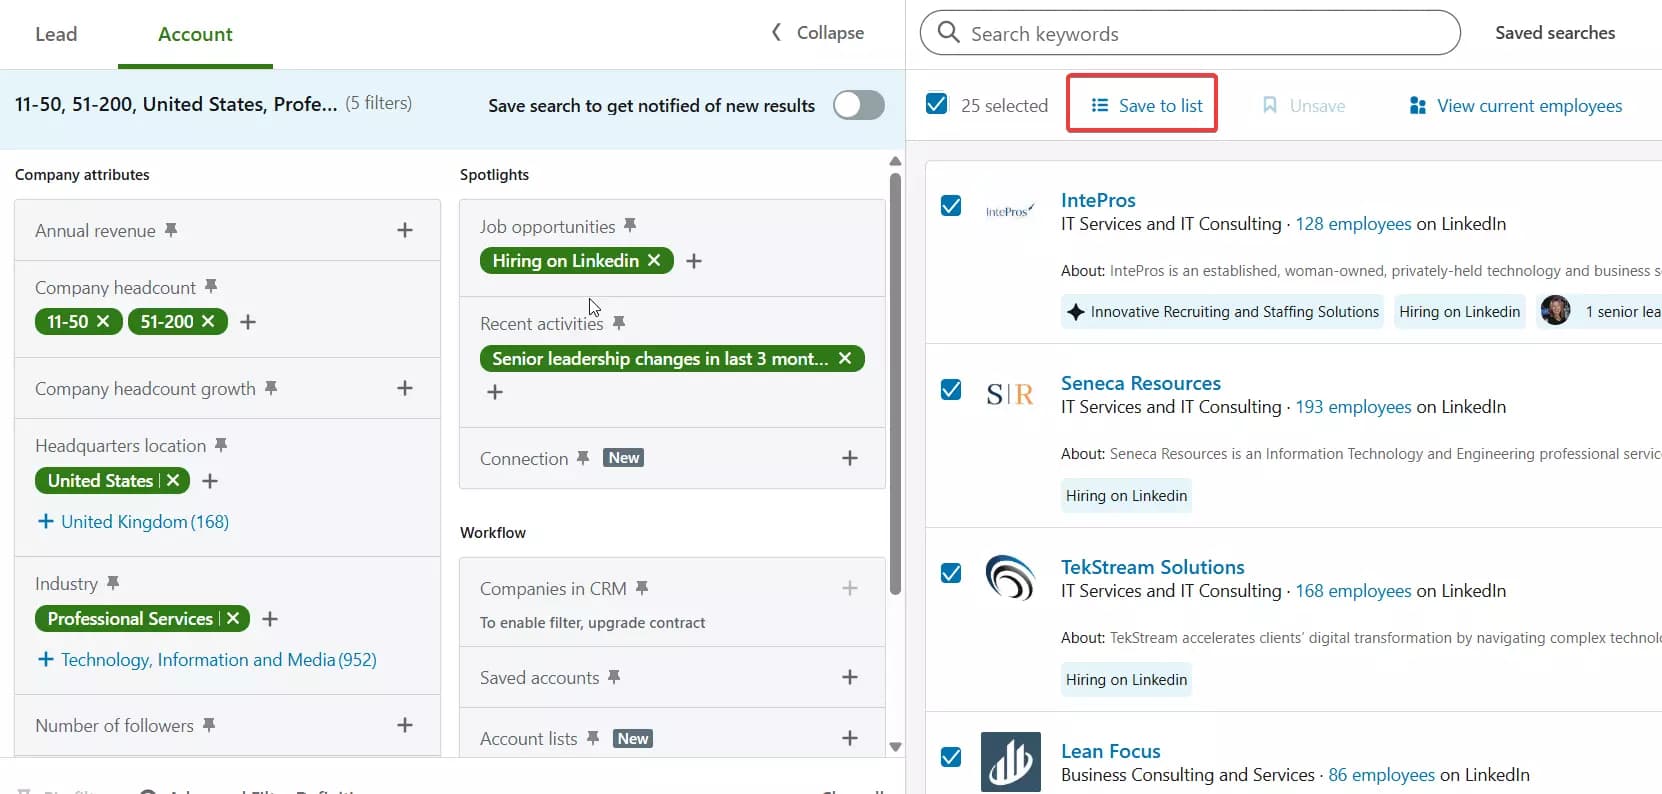Pin the Companies in CRM filter
The image size is (1662, 794).
point(642,588)
